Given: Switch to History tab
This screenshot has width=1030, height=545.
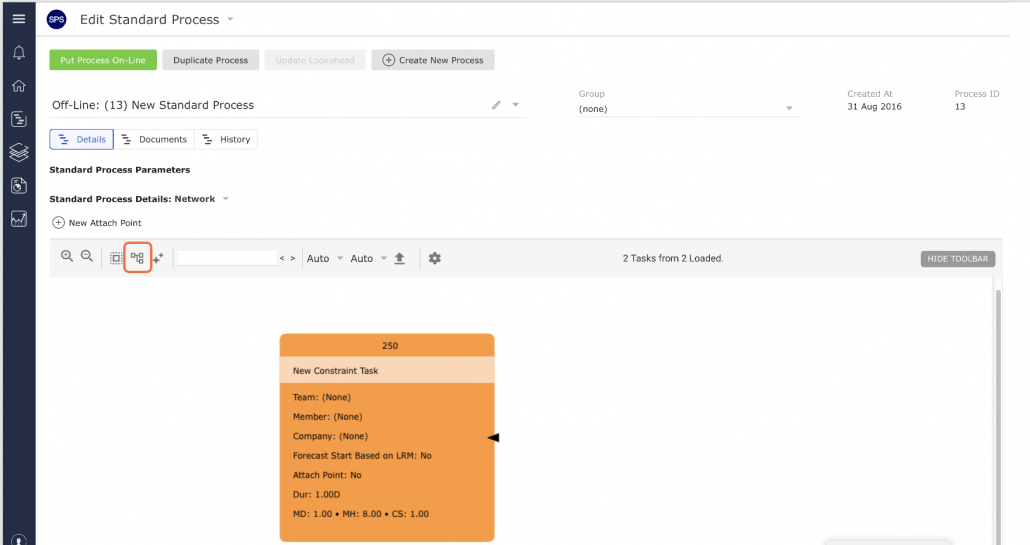Looking at the screenshot, I should tap(226, 139).
